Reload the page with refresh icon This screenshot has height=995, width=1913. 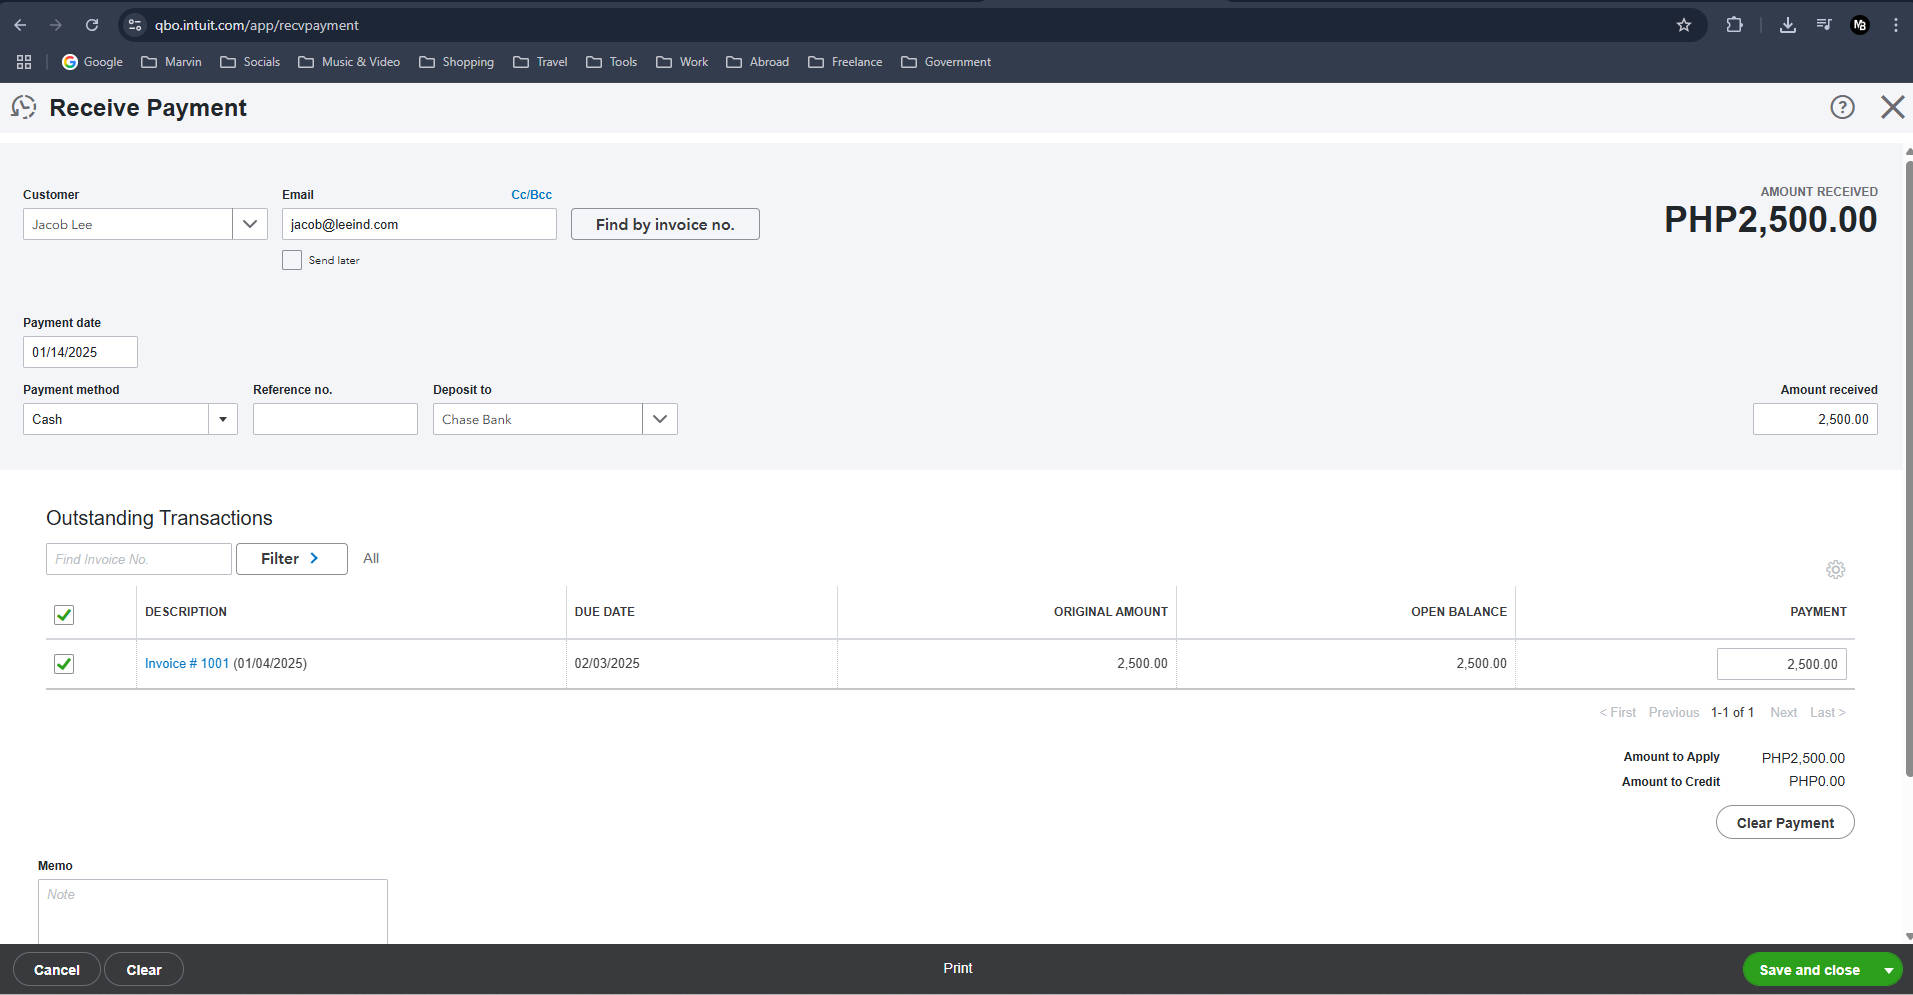point(92,25)
